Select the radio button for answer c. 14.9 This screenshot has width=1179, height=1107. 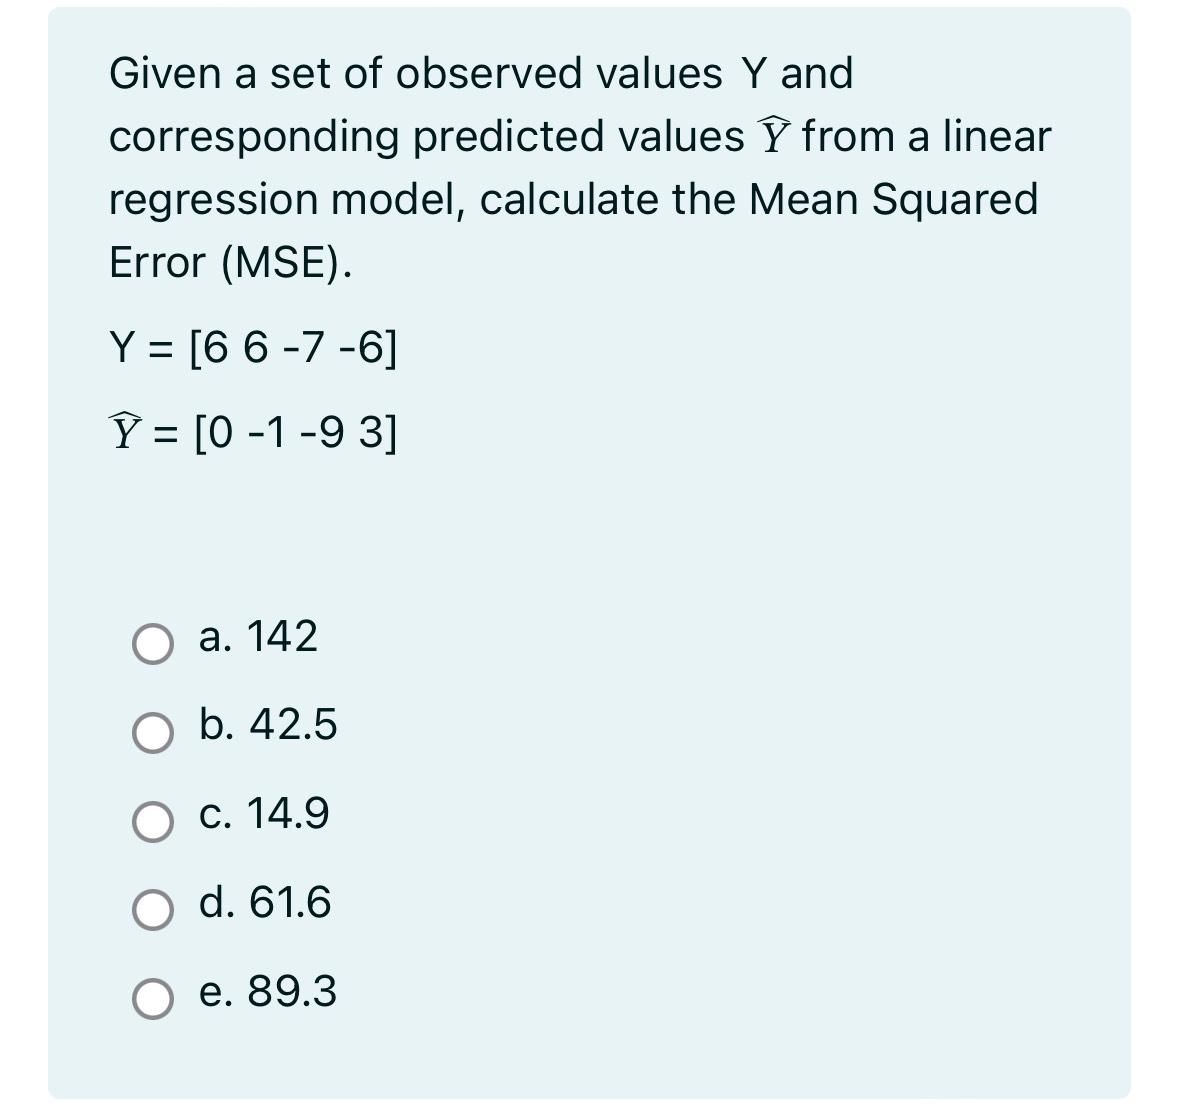pyautogui.click(x=152, y=821)
